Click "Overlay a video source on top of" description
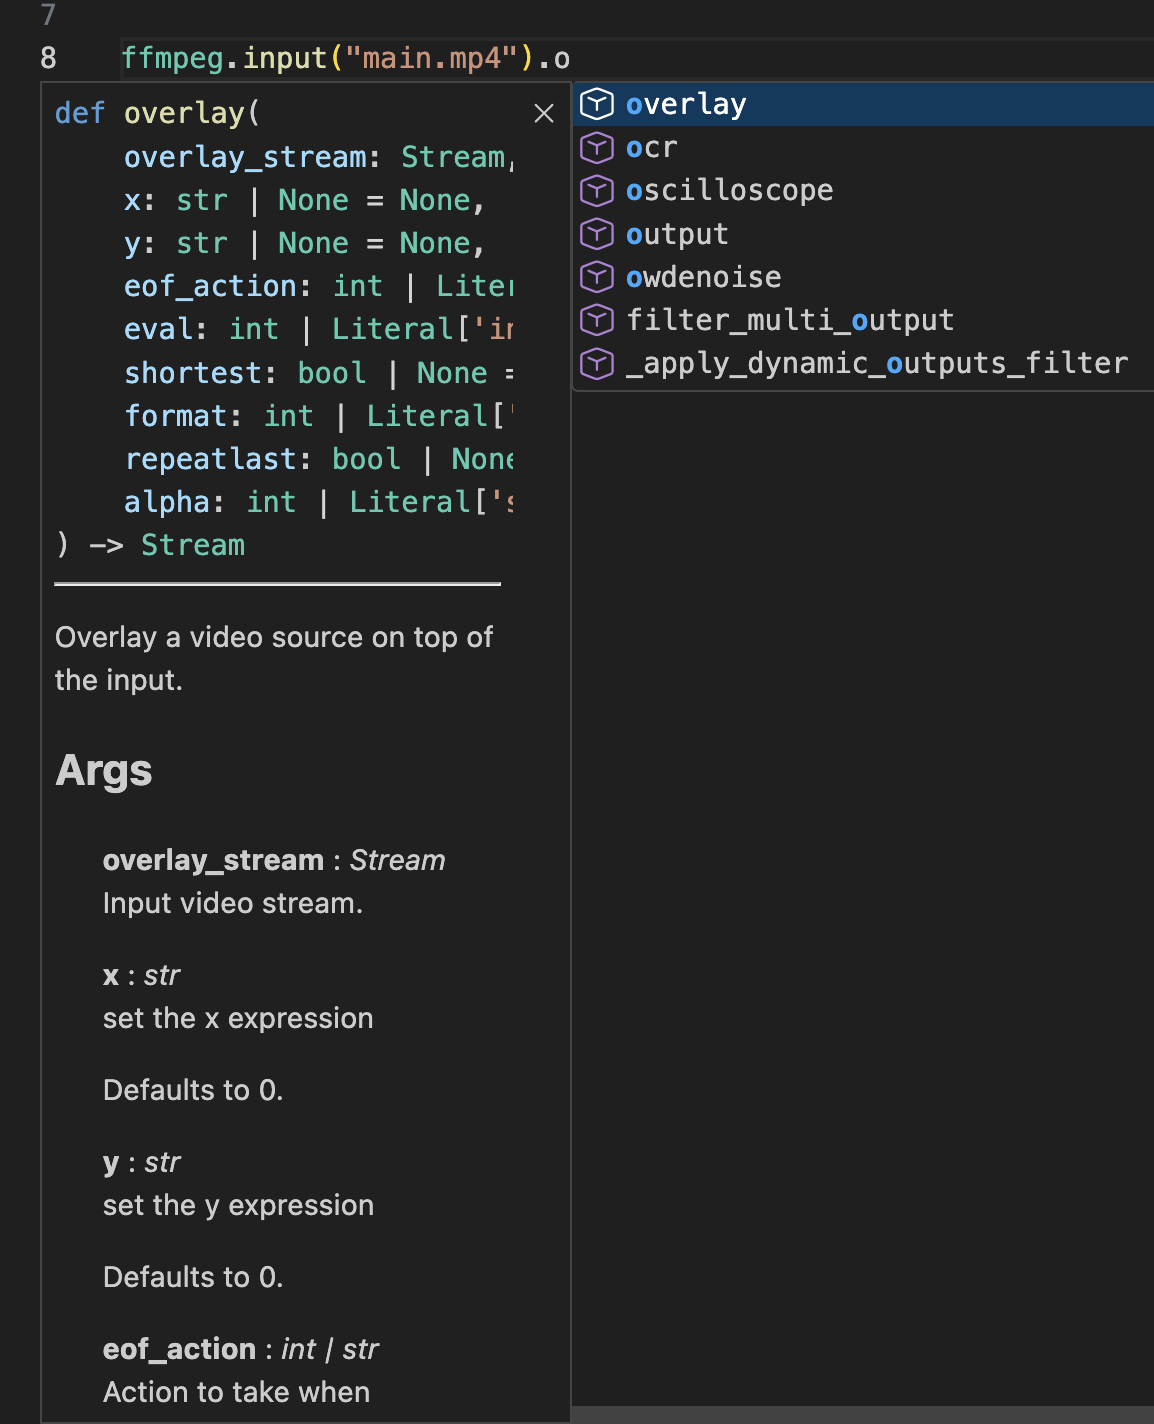This screenshot has height=1424, width=1154. click(274, 637)
